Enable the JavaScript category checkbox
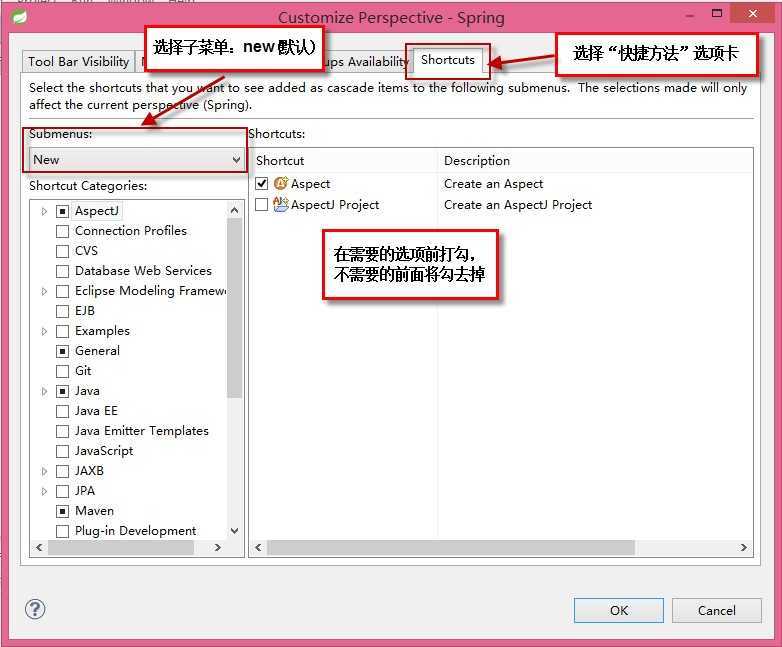The width and height of the screenshot is (782, 647). click(62, 451)
